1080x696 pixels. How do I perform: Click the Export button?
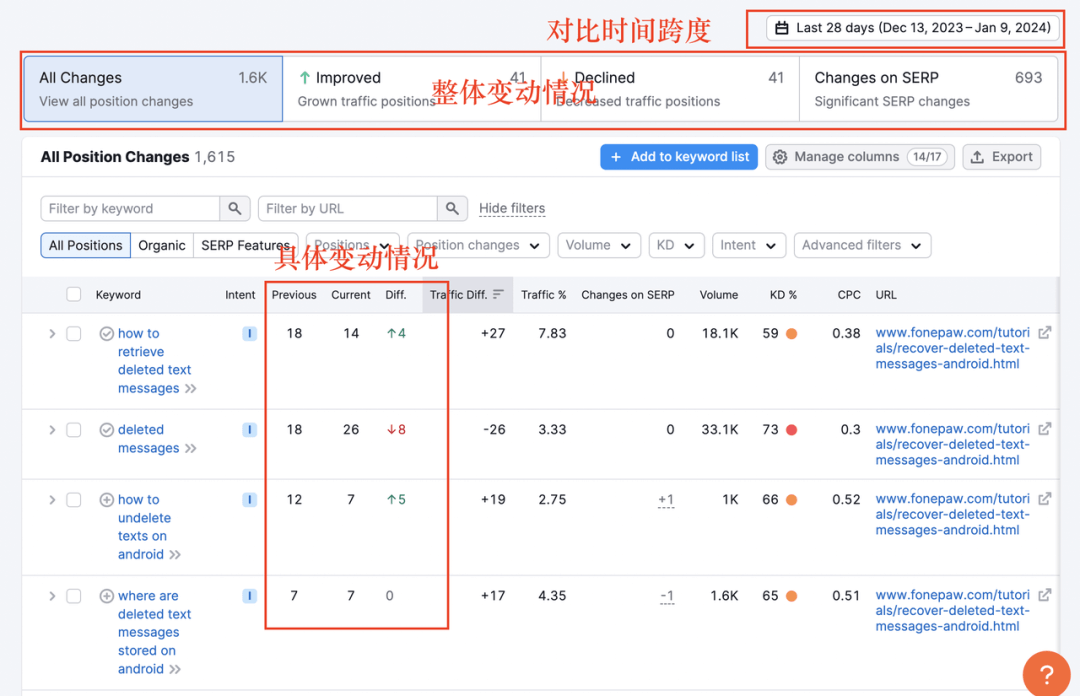point(1001,157)
